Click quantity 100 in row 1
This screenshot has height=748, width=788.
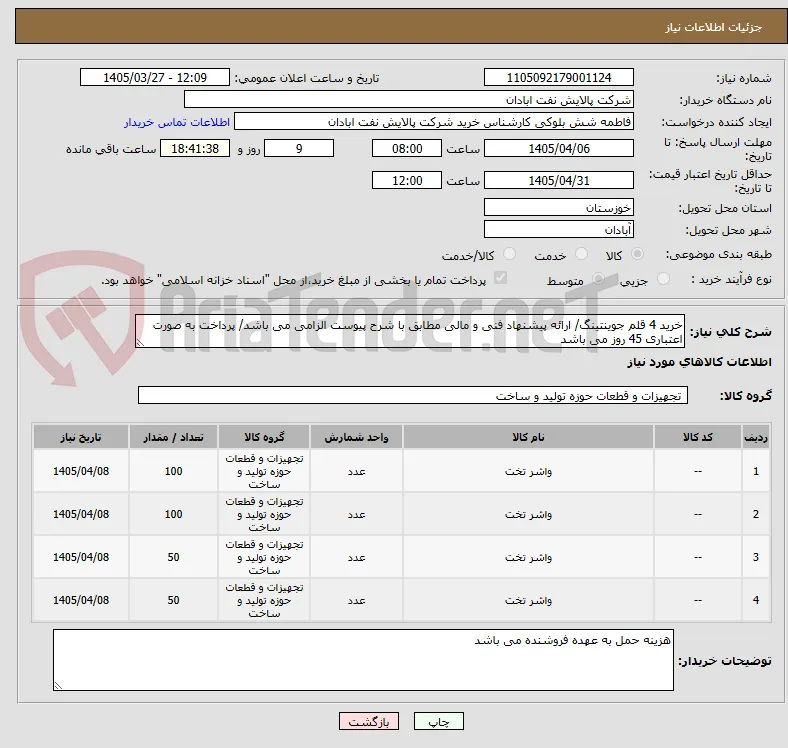[x=173, y=471]
